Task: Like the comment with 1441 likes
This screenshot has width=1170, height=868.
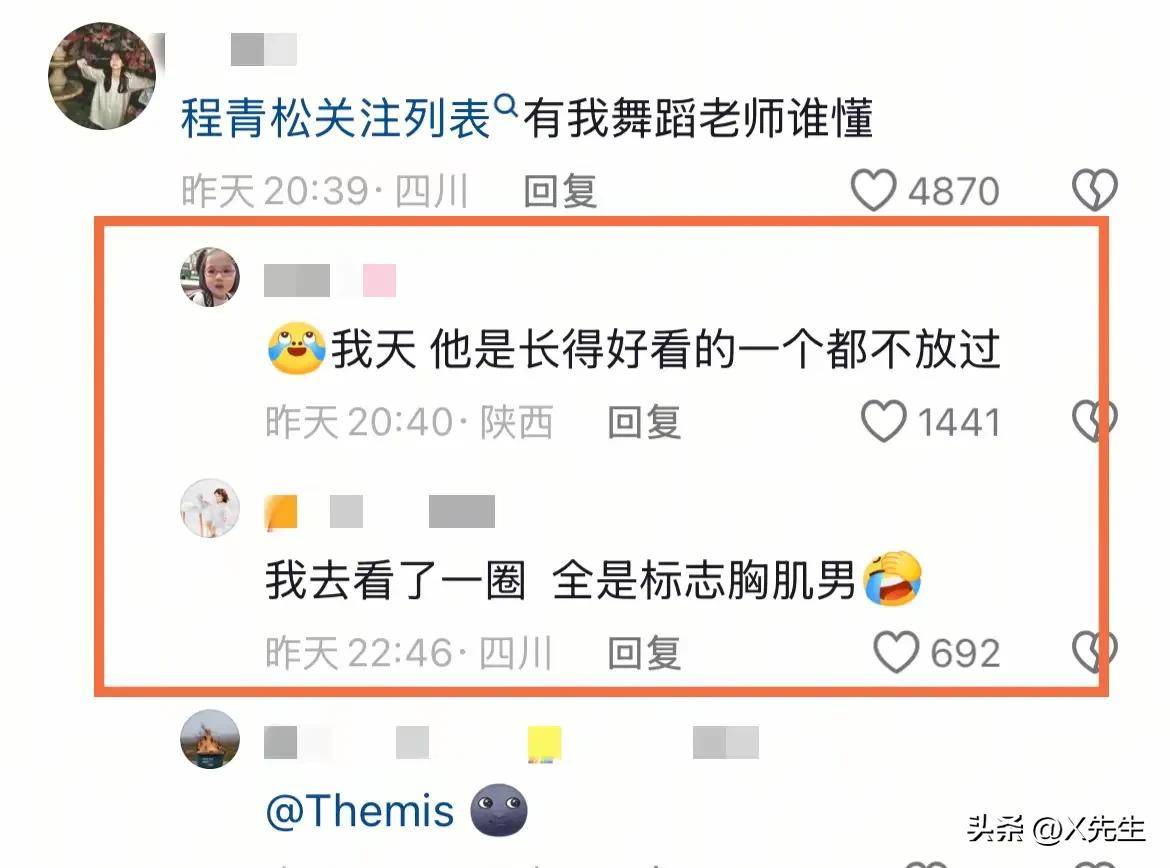Action: 883,422
